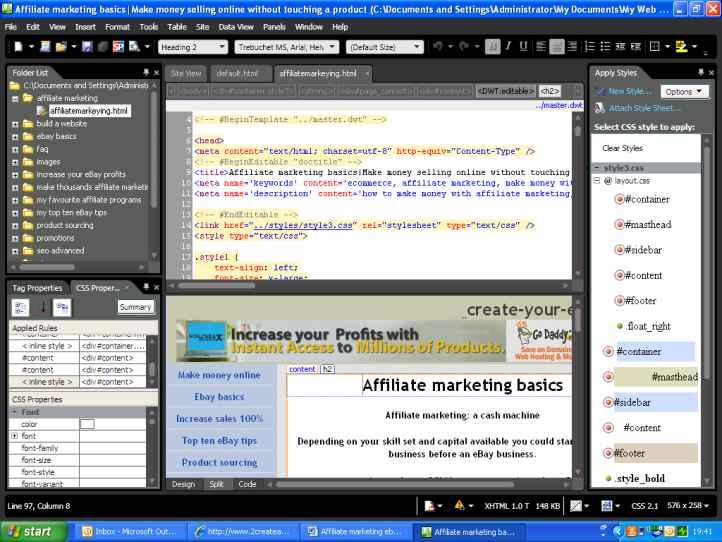The height and width of the screenshot is (542, 722).
Task: Open the eBay basics folder
Action: pos(56,136)
